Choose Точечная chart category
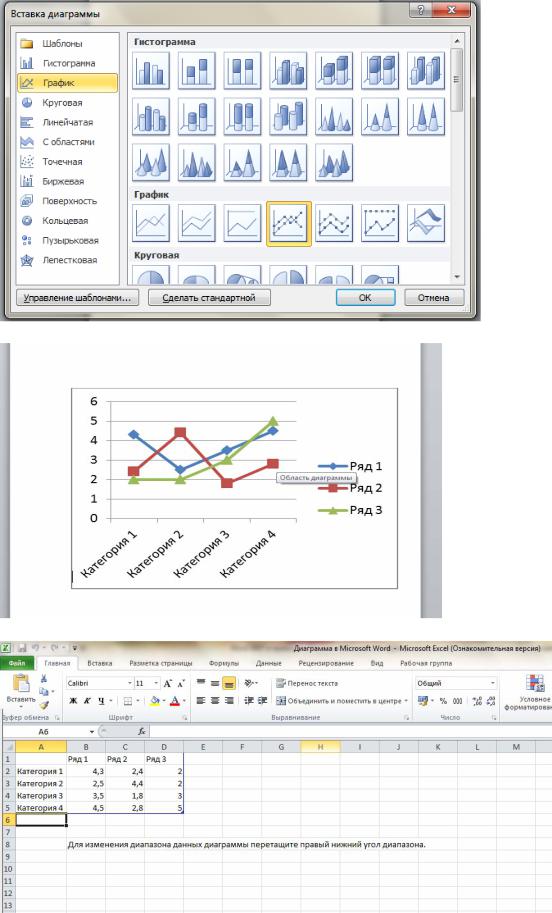The image size is (552, 913). [x=62, y=162]
